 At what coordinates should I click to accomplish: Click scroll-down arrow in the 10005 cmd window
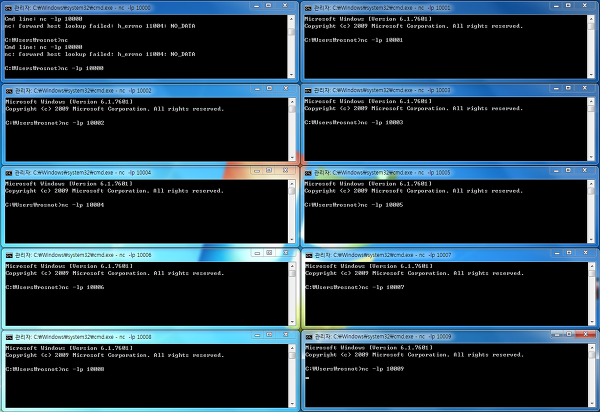(591, 240)
